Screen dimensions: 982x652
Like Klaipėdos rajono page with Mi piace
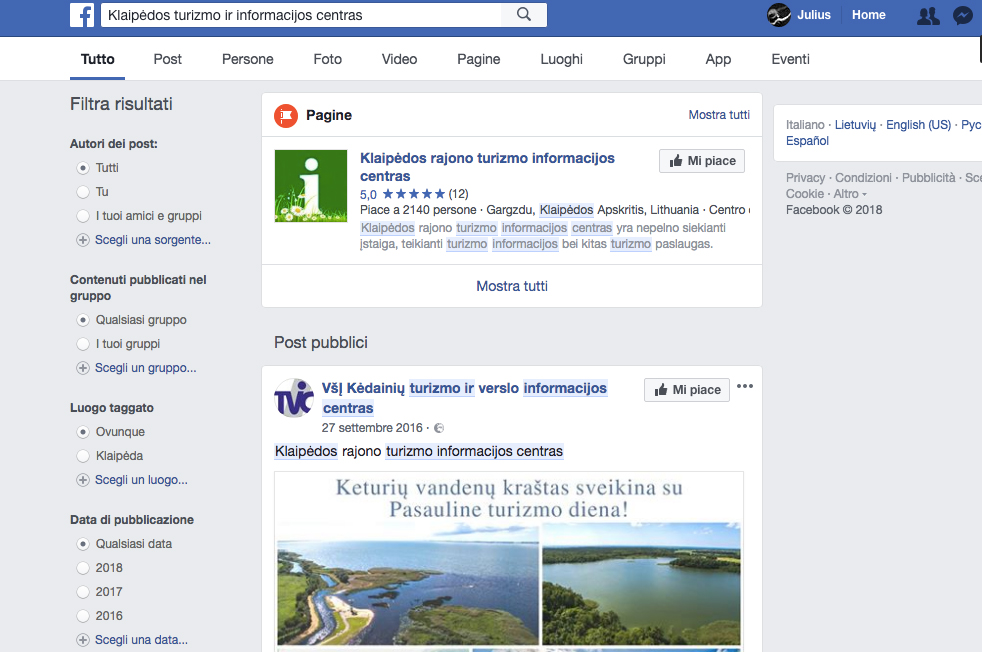point(702,161)
